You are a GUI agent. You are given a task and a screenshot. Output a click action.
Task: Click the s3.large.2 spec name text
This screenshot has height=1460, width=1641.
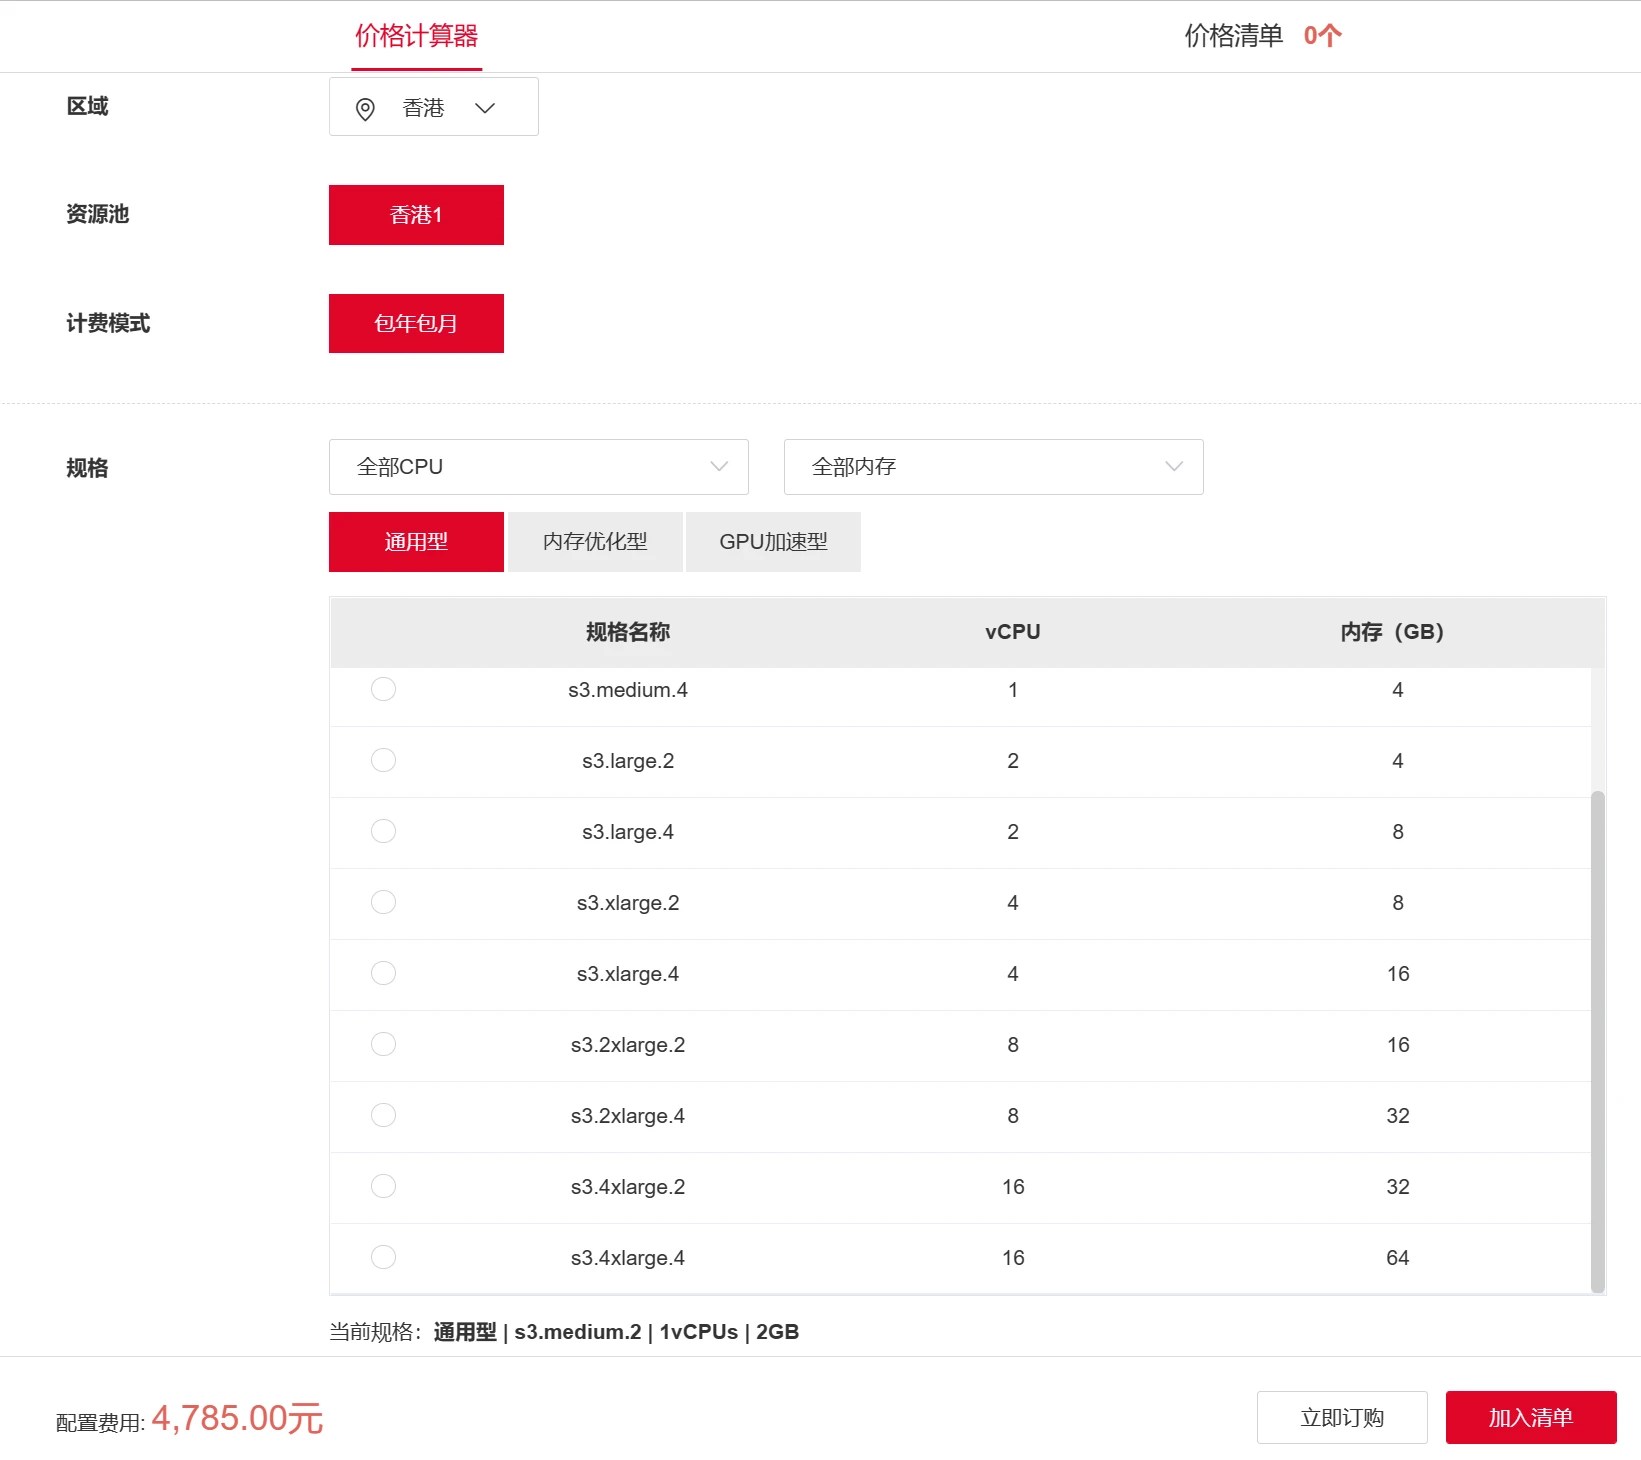tap(628, 761)
